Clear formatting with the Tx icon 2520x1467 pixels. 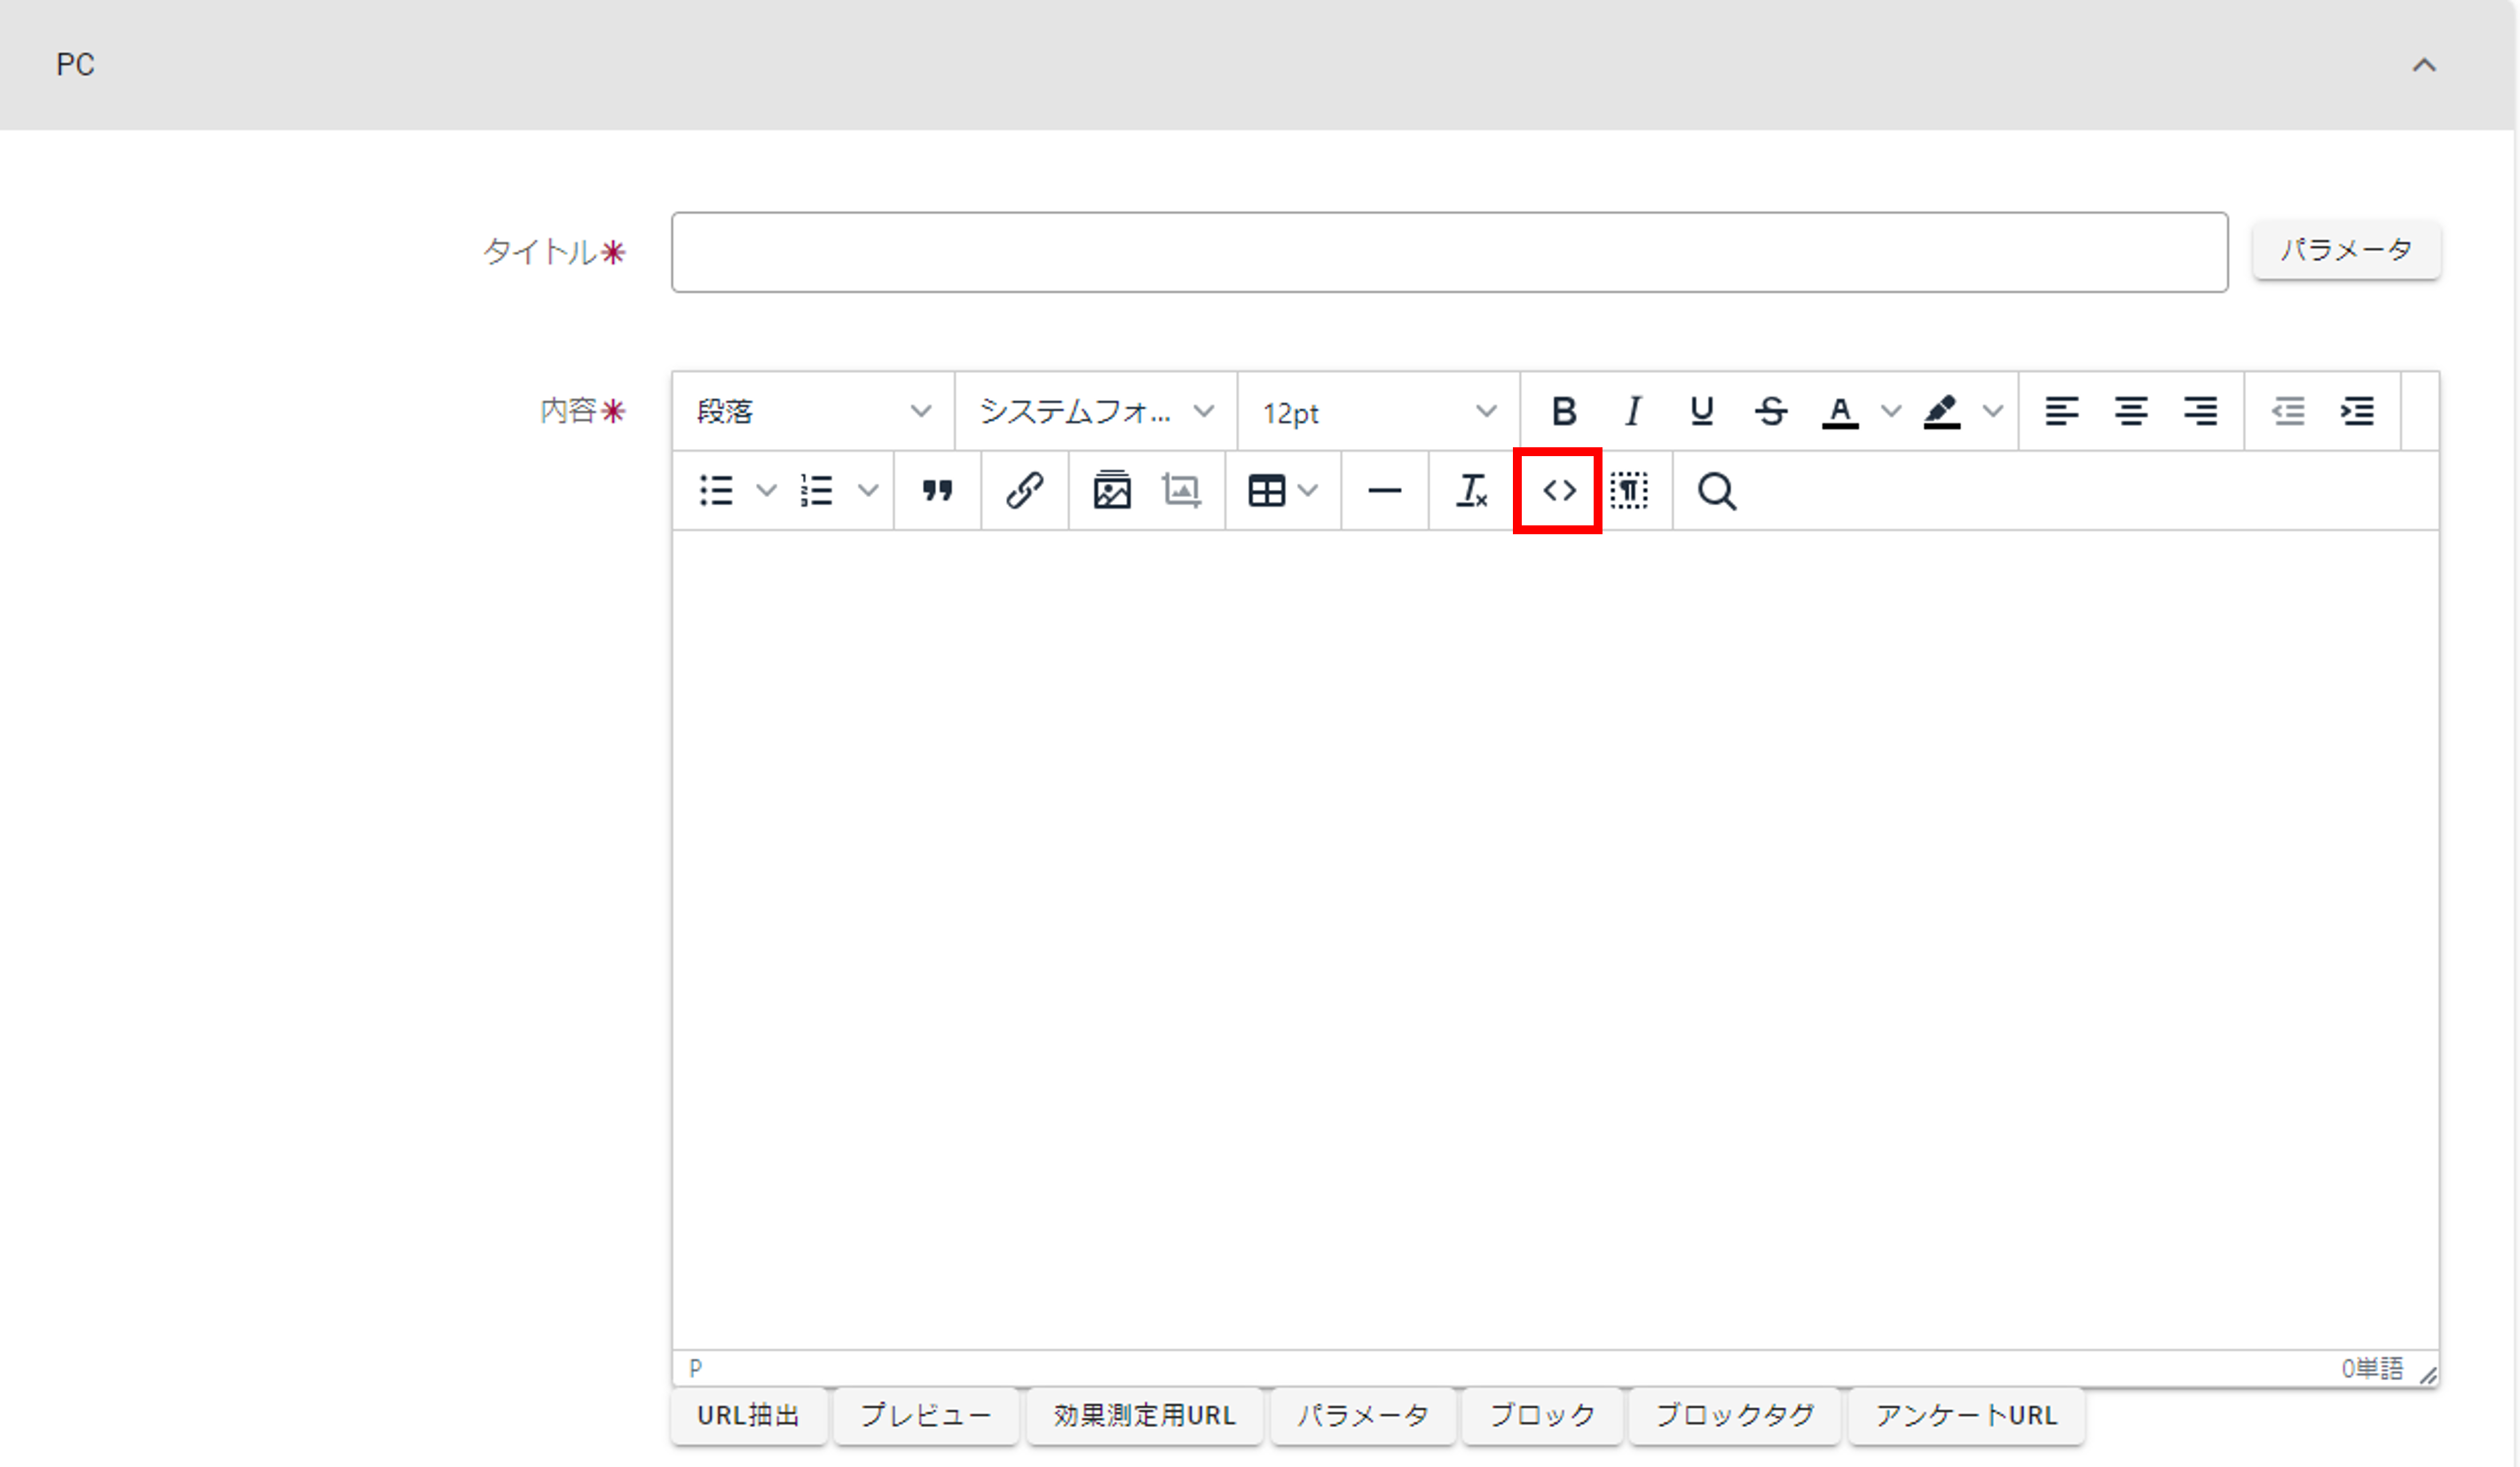point(1471,491)
